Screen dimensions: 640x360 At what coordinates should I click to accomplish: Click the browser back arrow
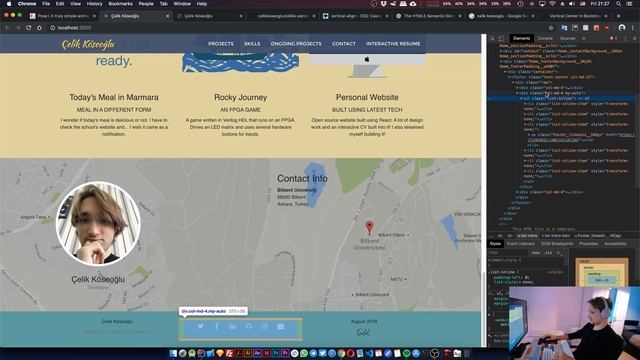pyautogui.click(x=7, y=28)
